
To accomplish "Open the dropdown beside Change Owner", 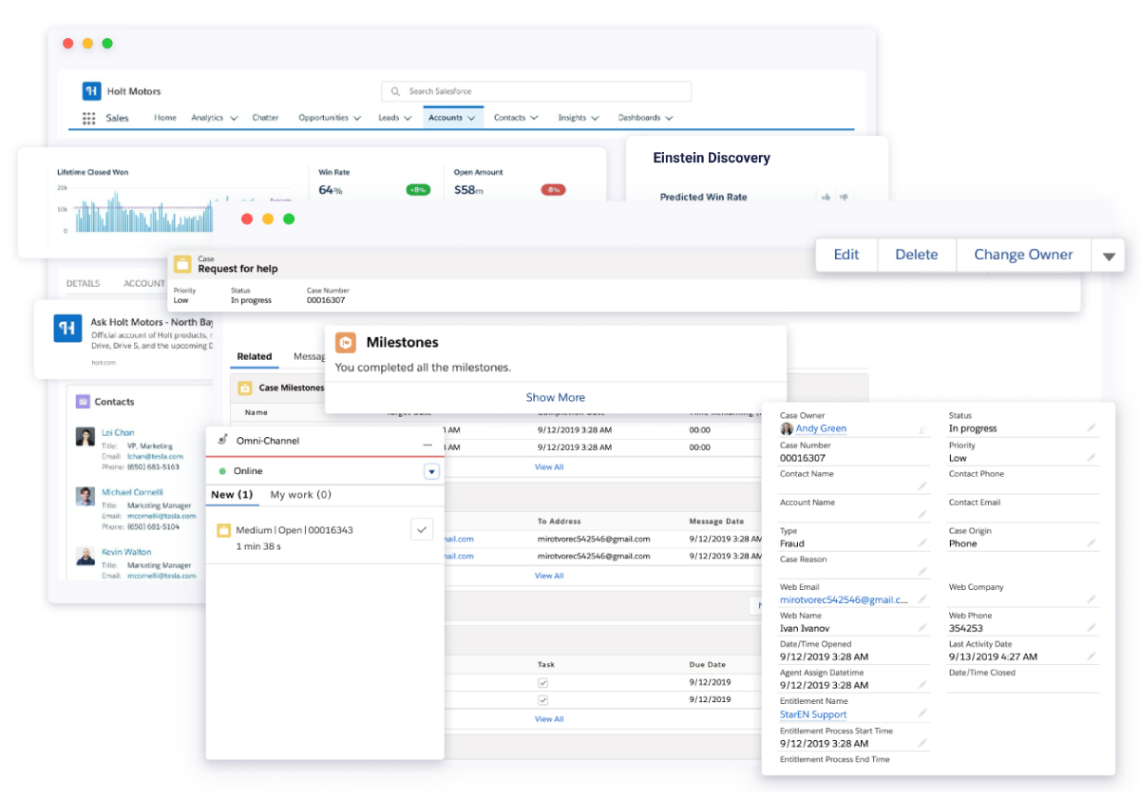I will point(1108,255).
